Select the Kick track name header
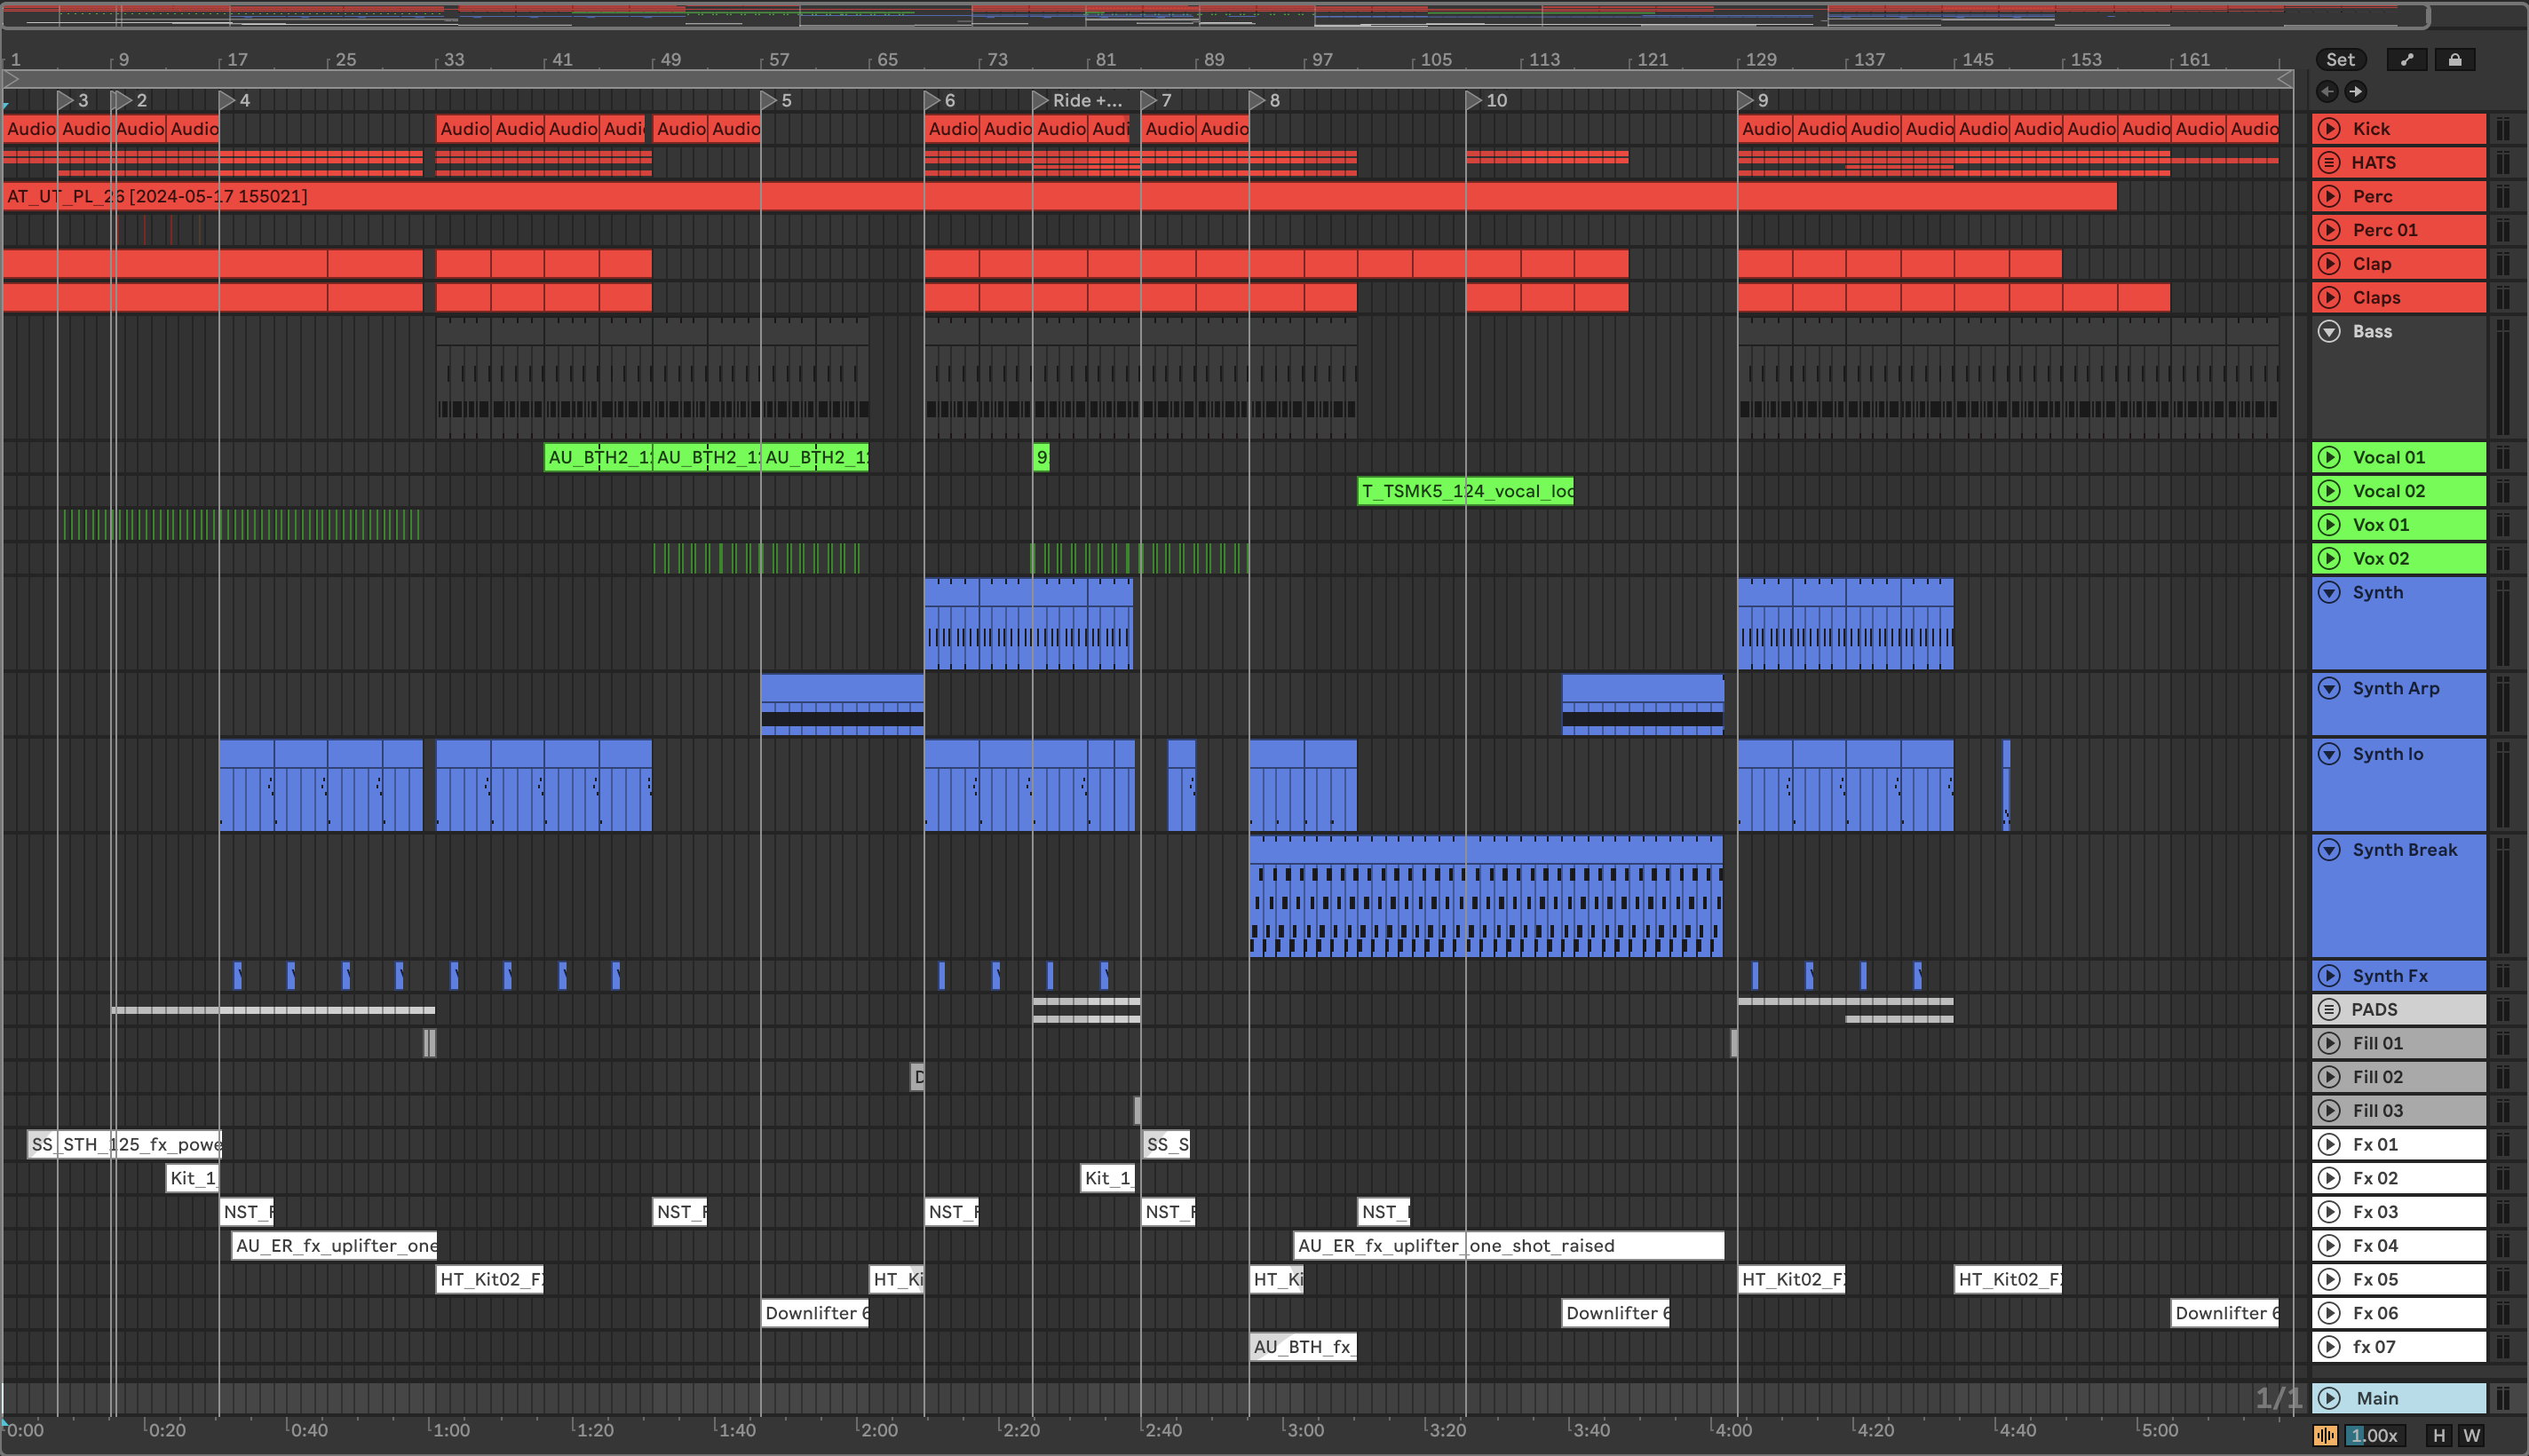The width and height of the screenshot is (2529, 1456). tap(2399, 129)
